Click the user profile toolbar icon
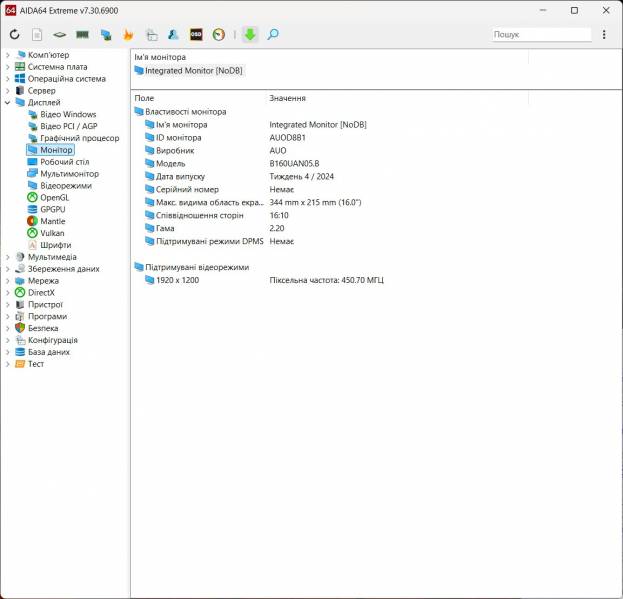The width and height of the screenshot is (623, 599). 174,35
